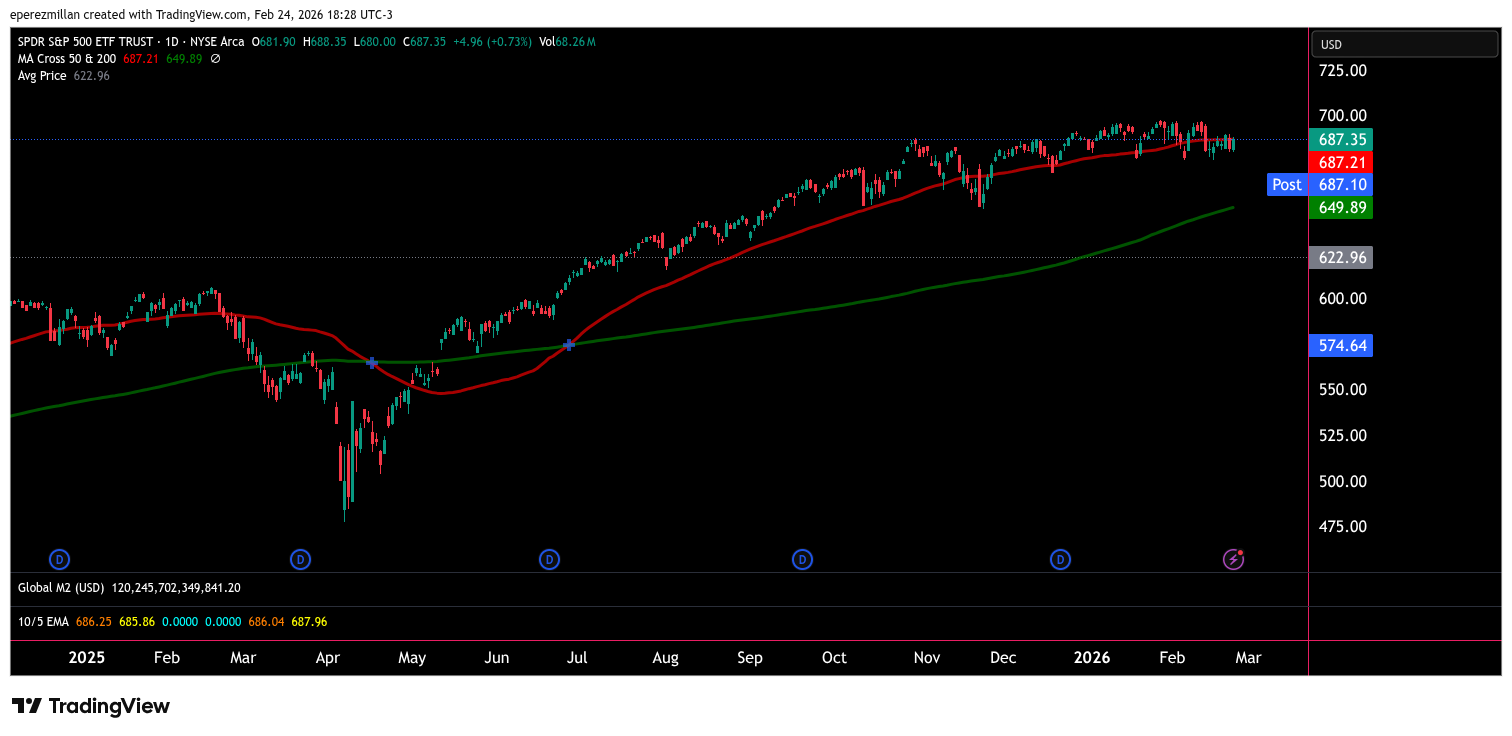Image resolution: width=1512 pixels, height=736 pixels.
Task: Click the TradingView logo
Action: [91, 706]
